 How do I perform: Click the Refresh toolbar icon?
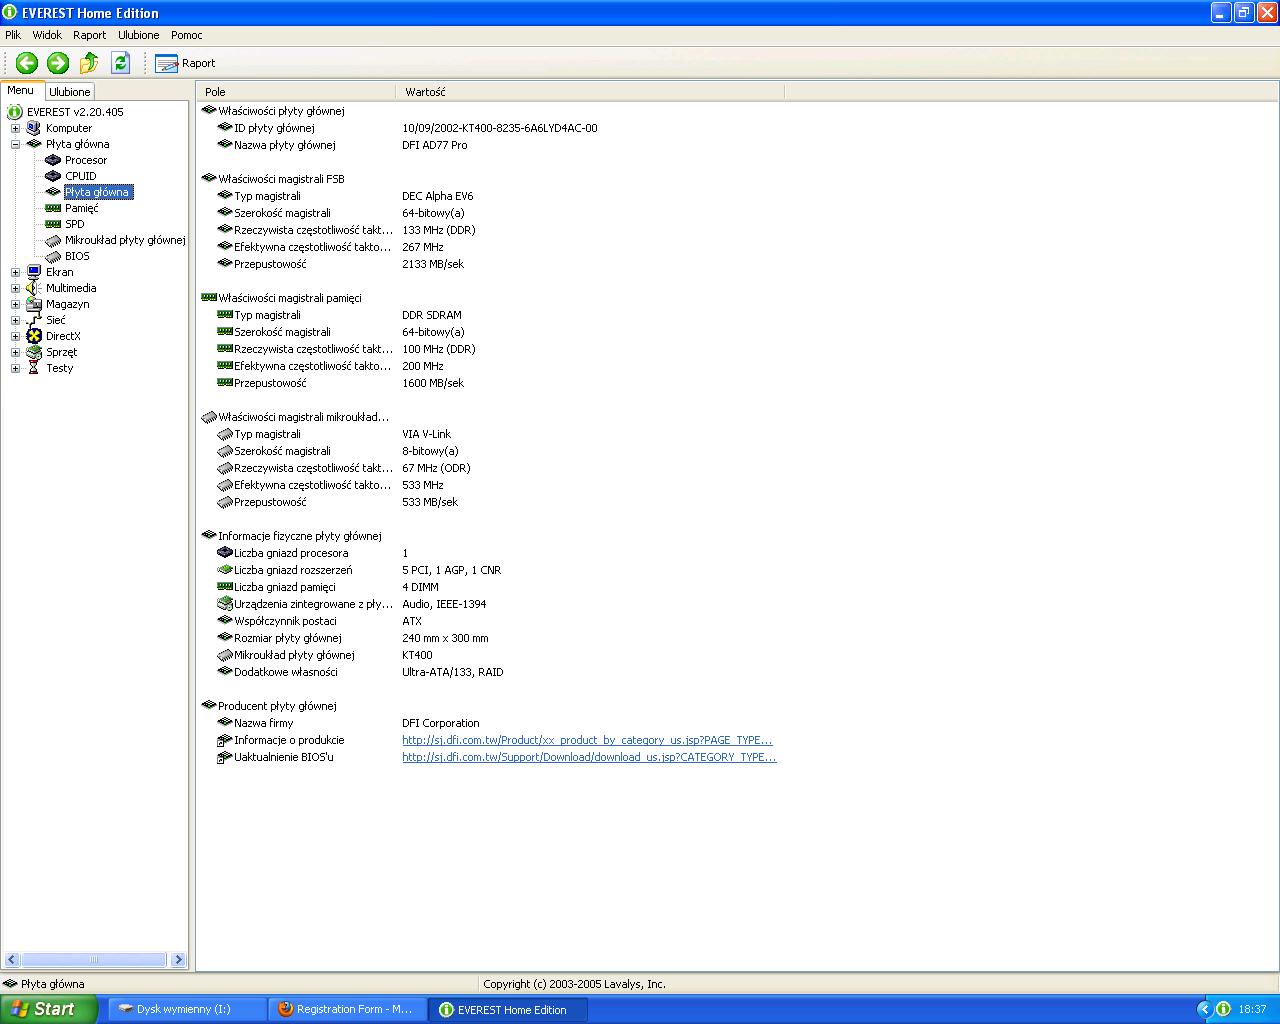121,63
